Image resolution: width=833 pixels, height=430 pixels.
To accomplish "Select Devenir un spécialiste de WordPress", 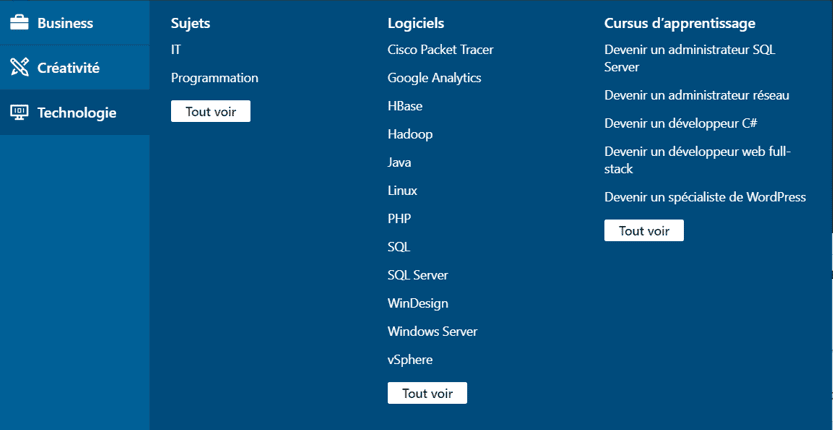I will (705, 197).
